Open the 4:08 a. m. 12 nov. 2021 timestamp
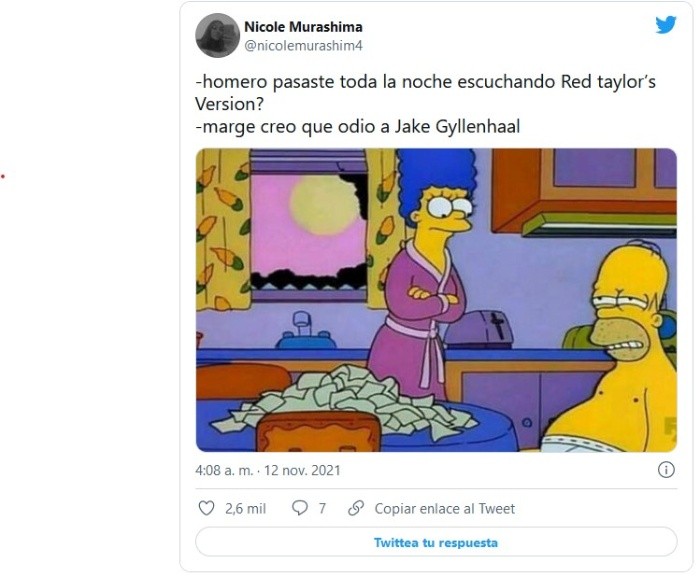 268,470
